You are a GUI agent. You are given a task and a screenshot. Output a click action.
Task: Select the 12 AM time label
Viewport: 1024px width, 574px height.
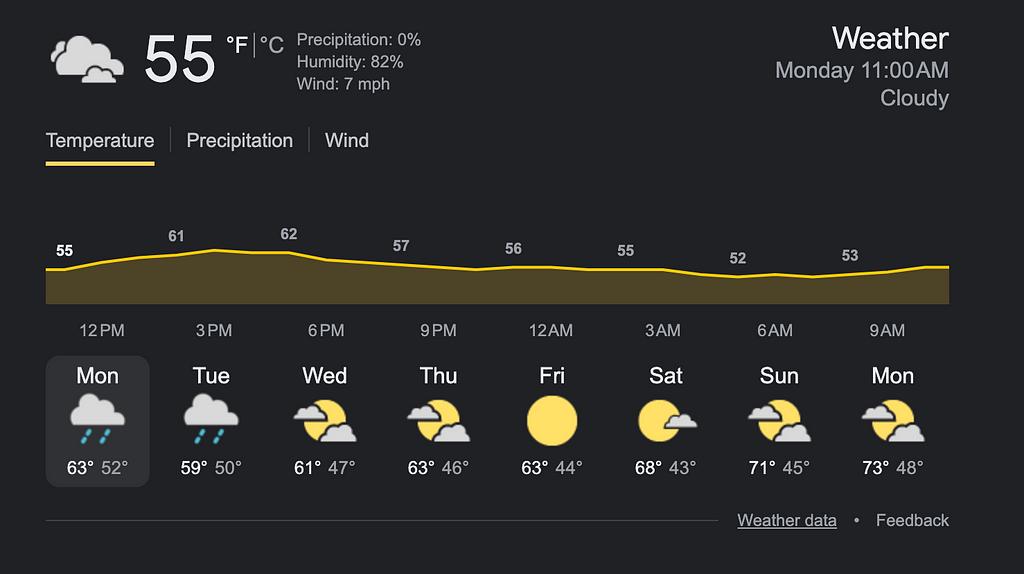click(x=551, y=331)
